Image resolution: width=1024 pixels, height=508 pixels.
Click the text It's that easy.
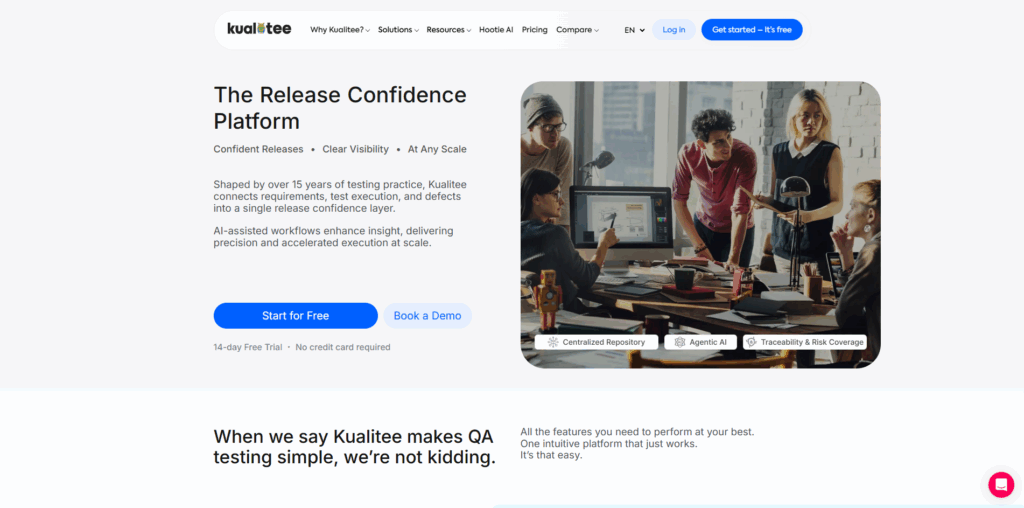[x=551, y=455]
